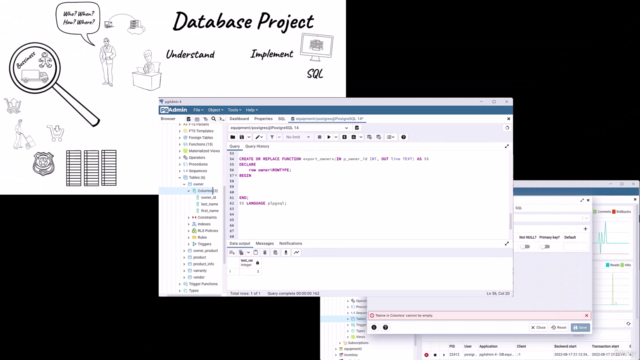The image size is (640, 360).
Task: Click the Delete row trash icon
Action: click(x=265, y=253)
